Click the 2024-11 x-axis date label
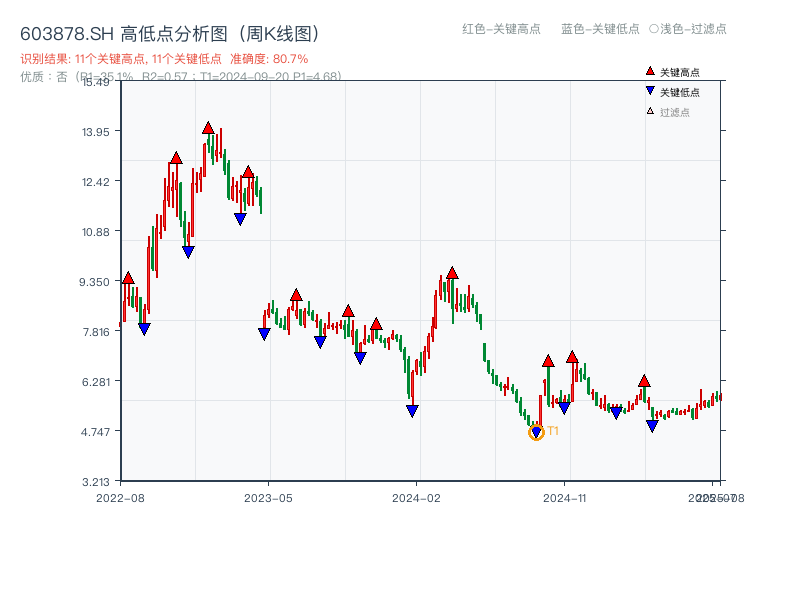Screen dimensions: 800x600 click(564, 497)
